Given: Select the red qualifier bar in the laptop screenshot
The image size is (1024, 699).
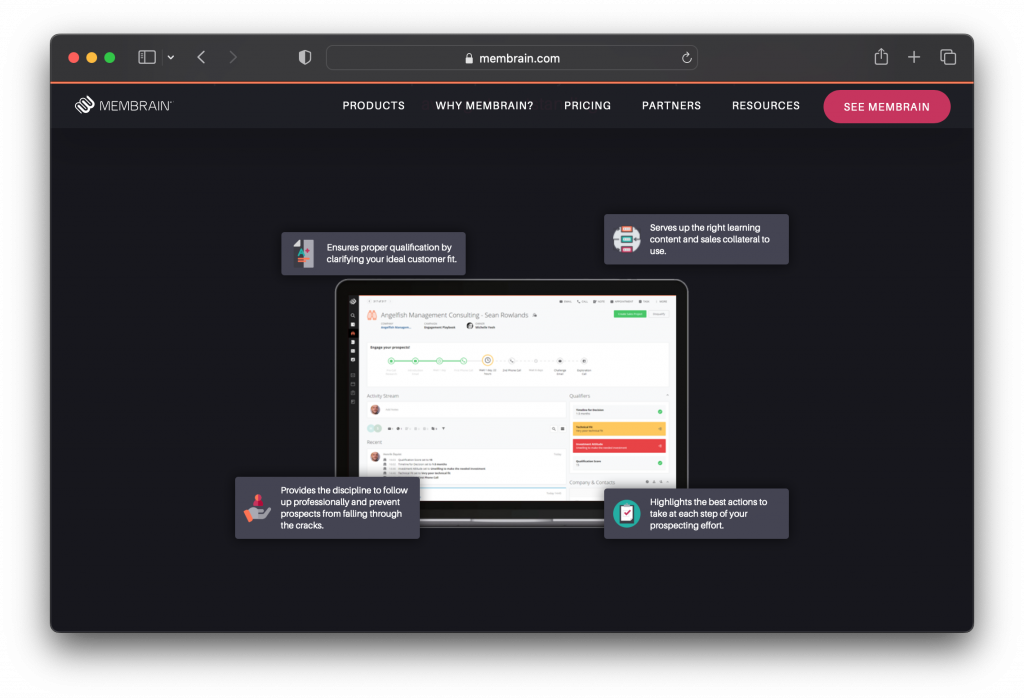Looking at the screenshot, I should pos(619,446).
